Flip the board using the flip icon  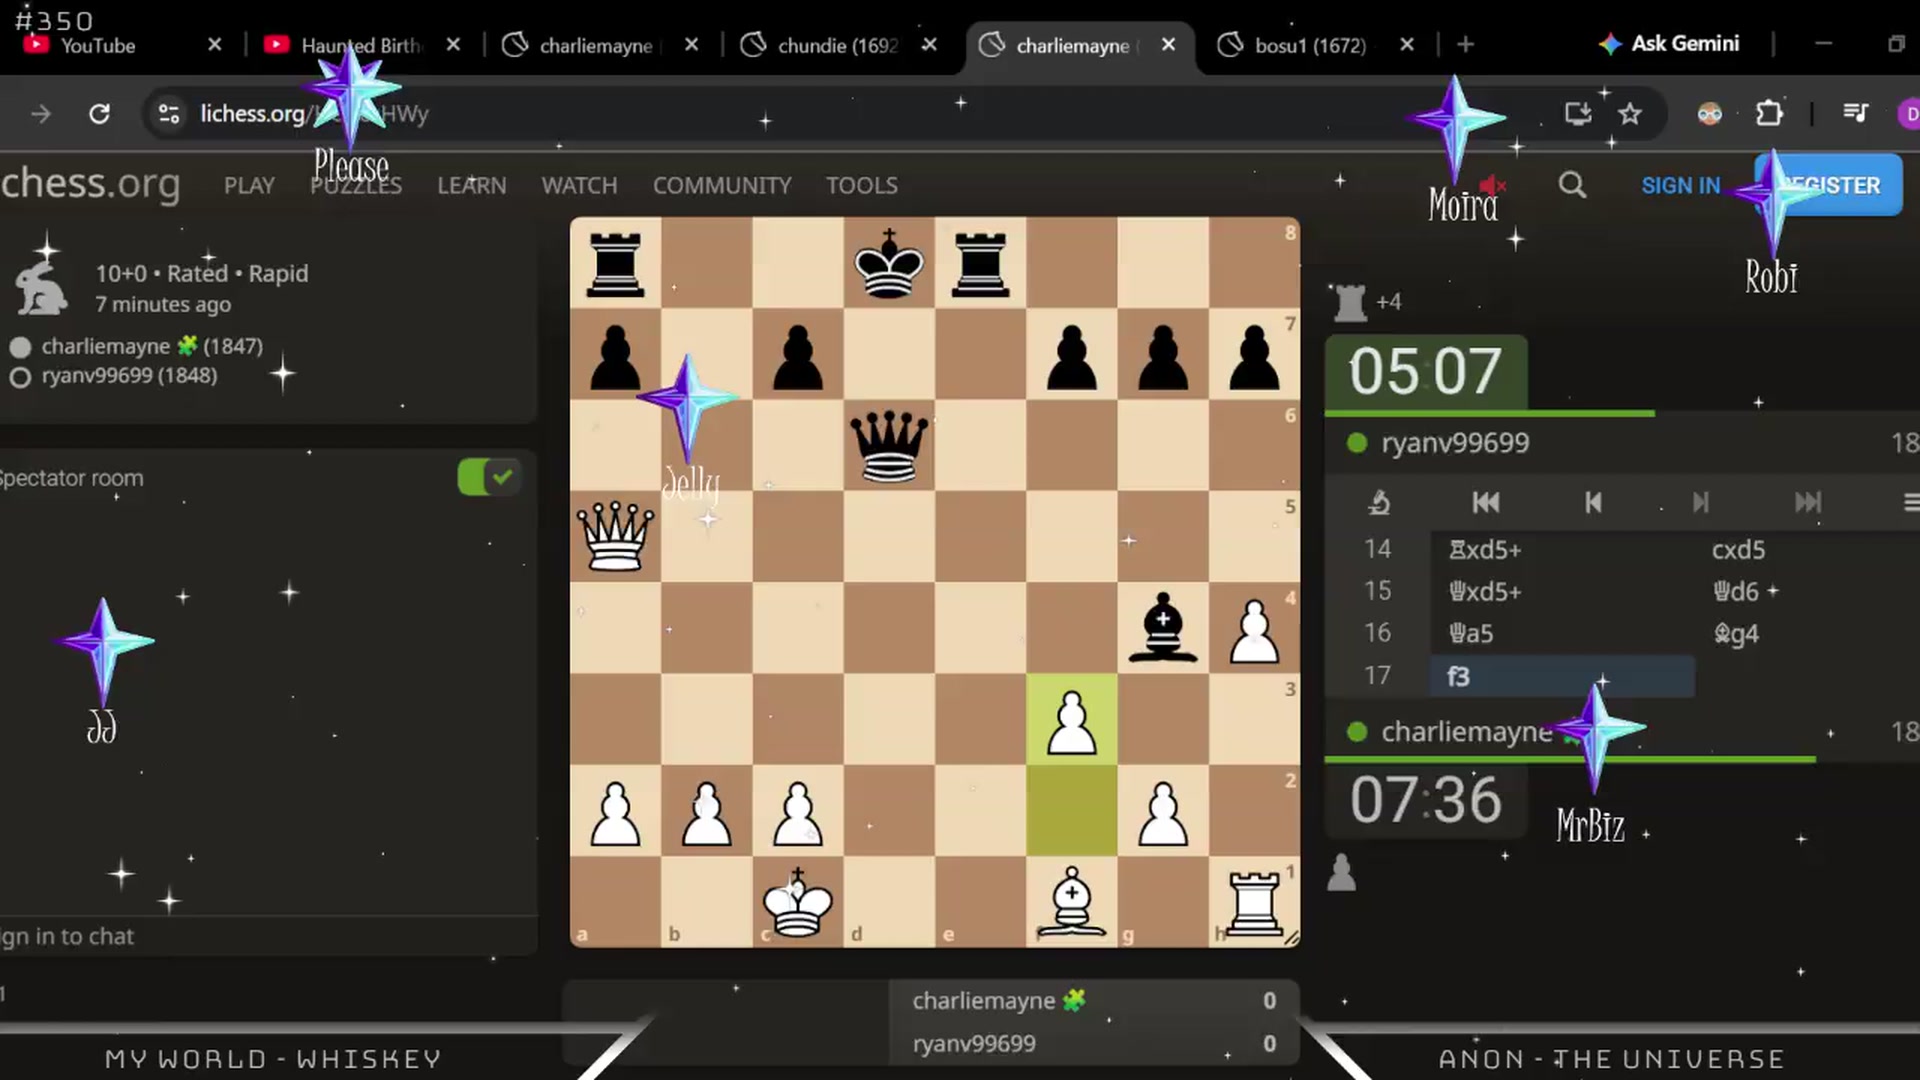coord(1379,502)
